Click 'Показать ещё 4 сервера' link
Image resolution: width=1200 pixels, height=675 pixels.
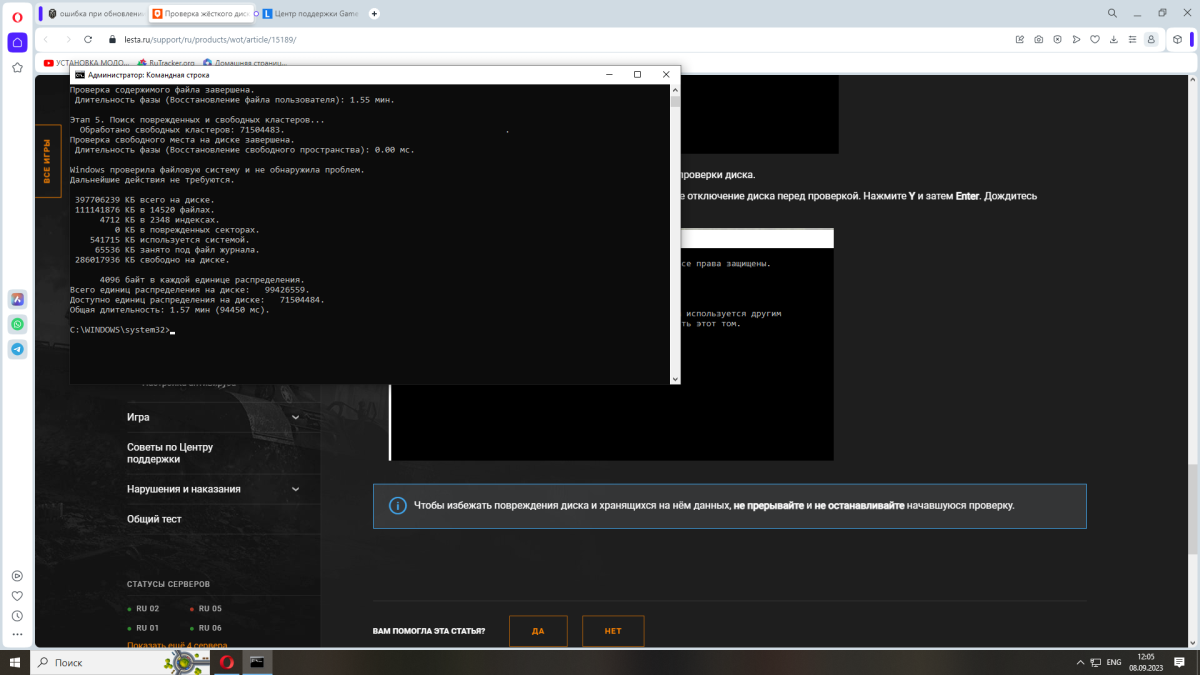coord(177,645)
